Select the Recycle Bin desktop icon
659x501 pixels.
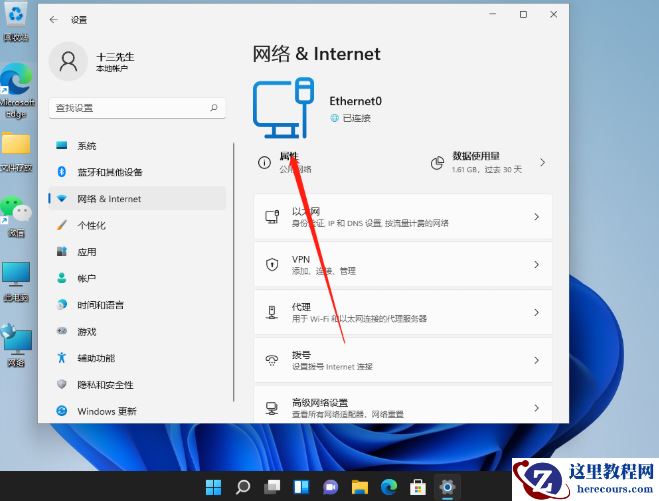click(16, 22)
